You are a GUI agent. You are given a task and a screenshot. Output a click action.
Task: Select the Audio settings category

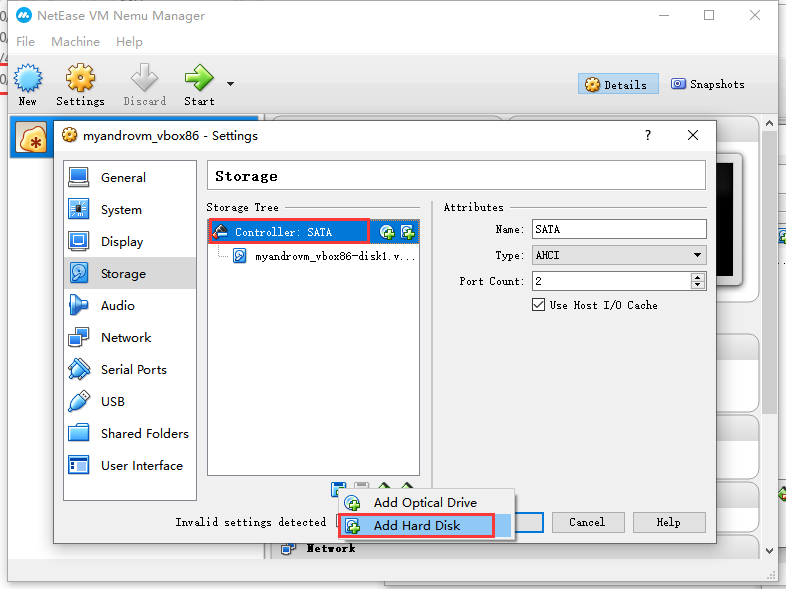coord(130,305)
